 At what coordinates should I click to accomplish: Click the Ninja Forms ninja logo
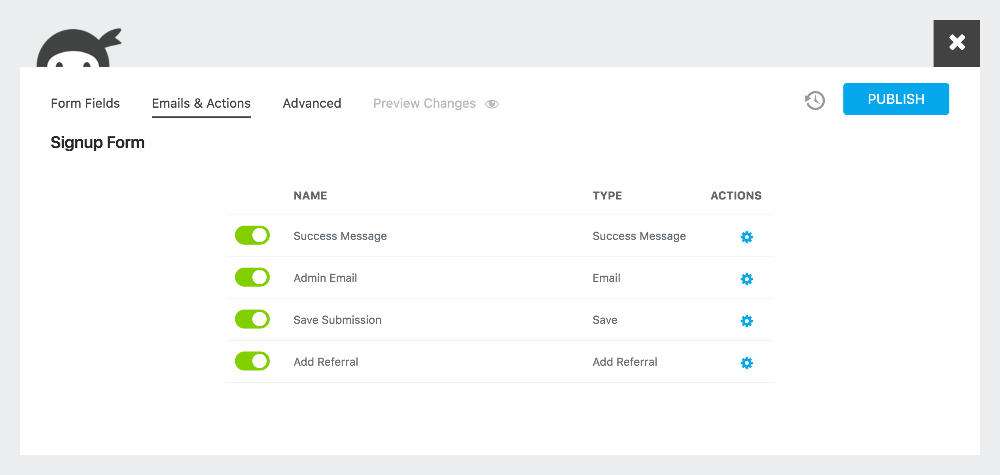[x=79, y=48]
